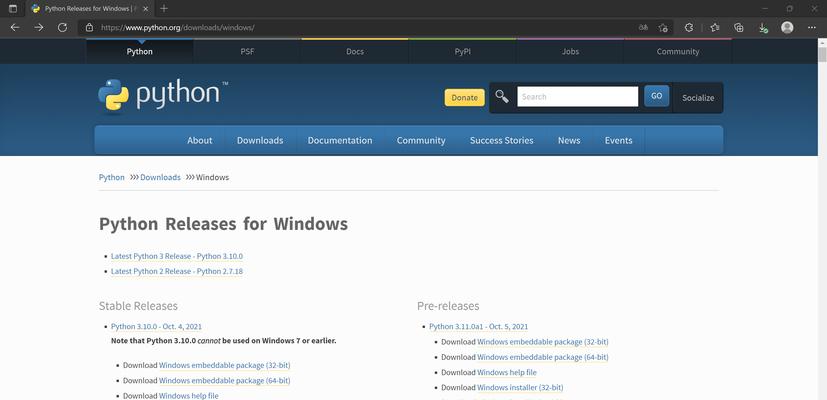Screen dimensions: 827x400
Task: Open the browser Settings and more menu
Action: click(x=812, y=27)
